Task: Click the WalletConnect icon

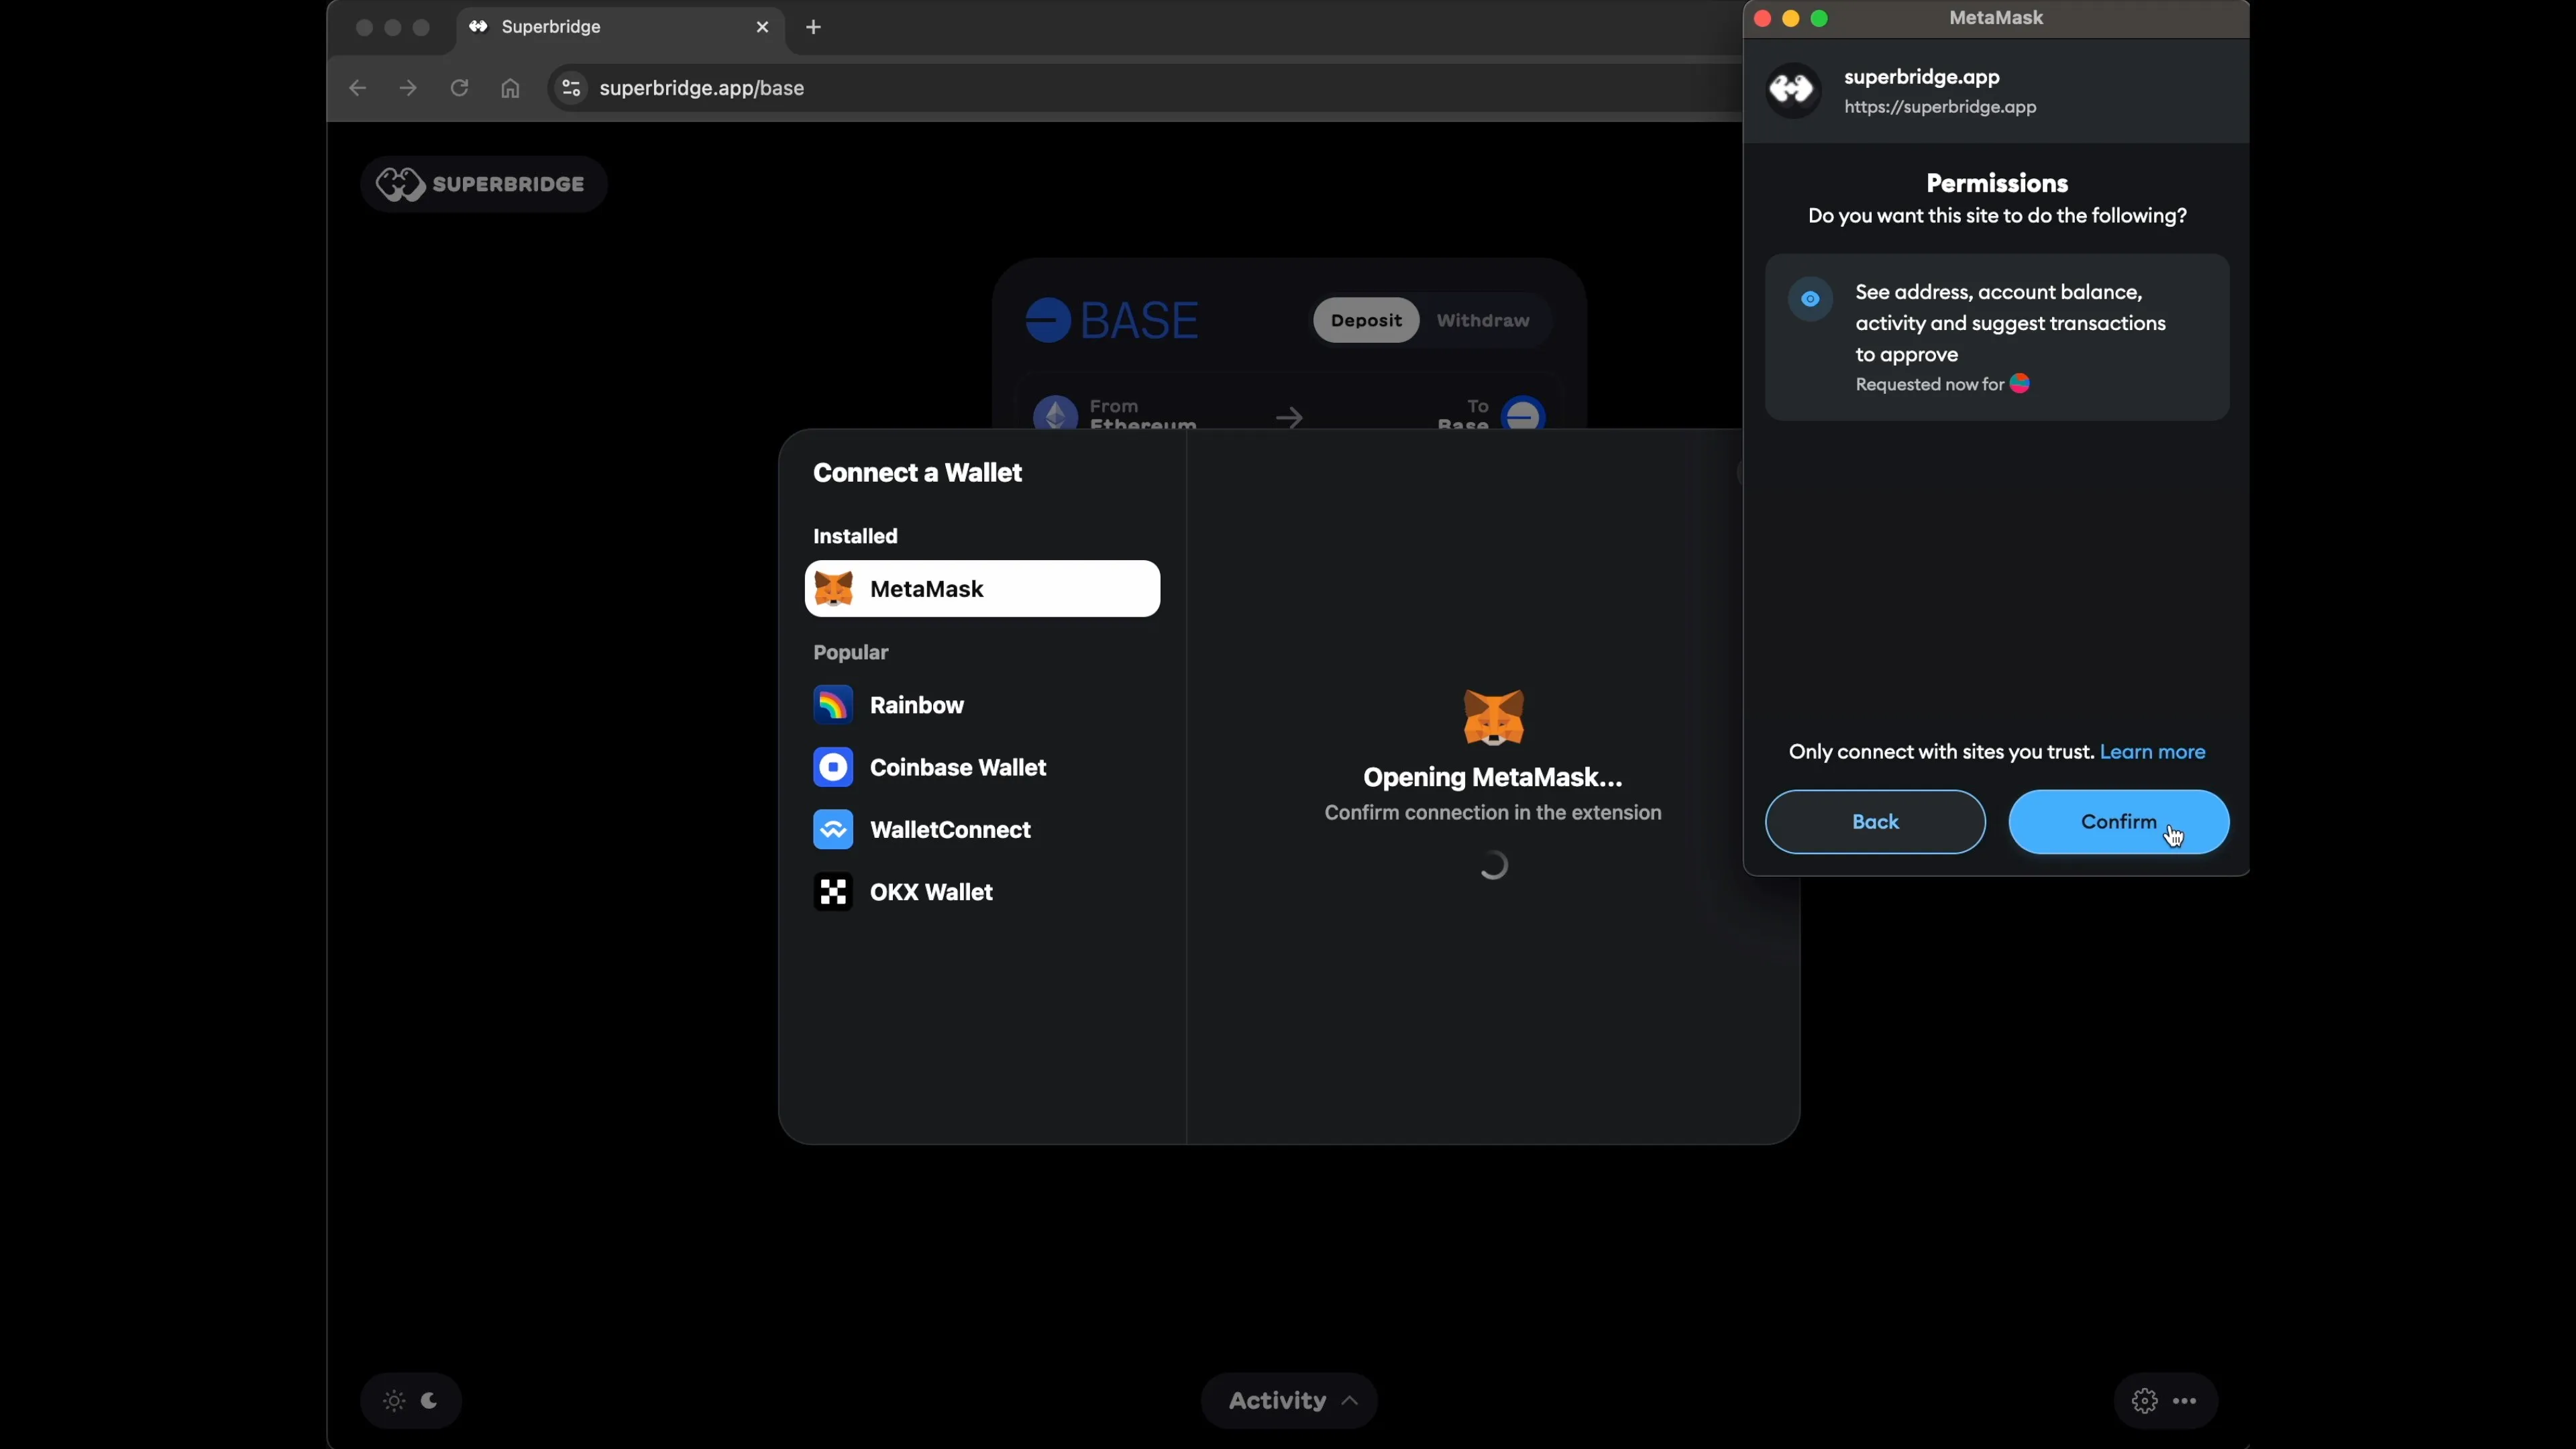Action: [x=833, y=829]
